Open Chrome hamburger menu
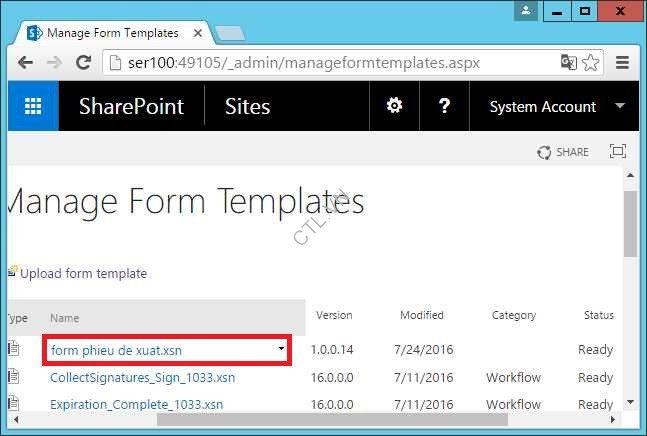This screenshot has height=436, width=647. pyautogui.click(x=622, y=63)
